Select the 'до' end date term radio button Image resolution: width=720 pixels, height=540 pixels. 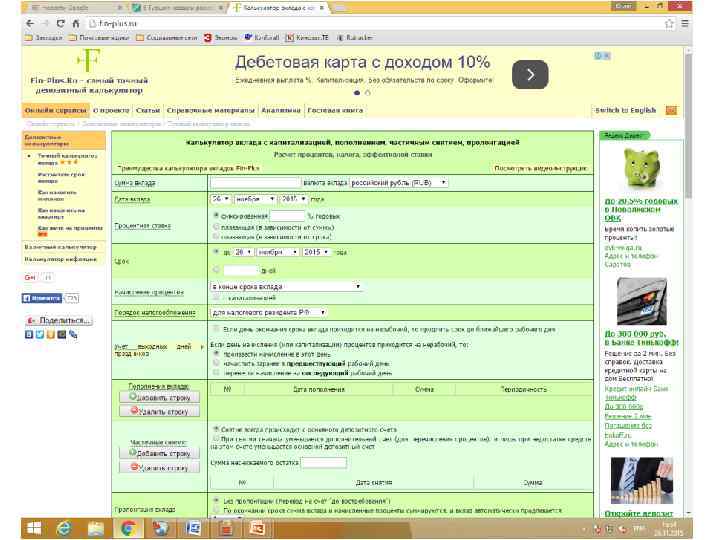click(x=216, y=252)
